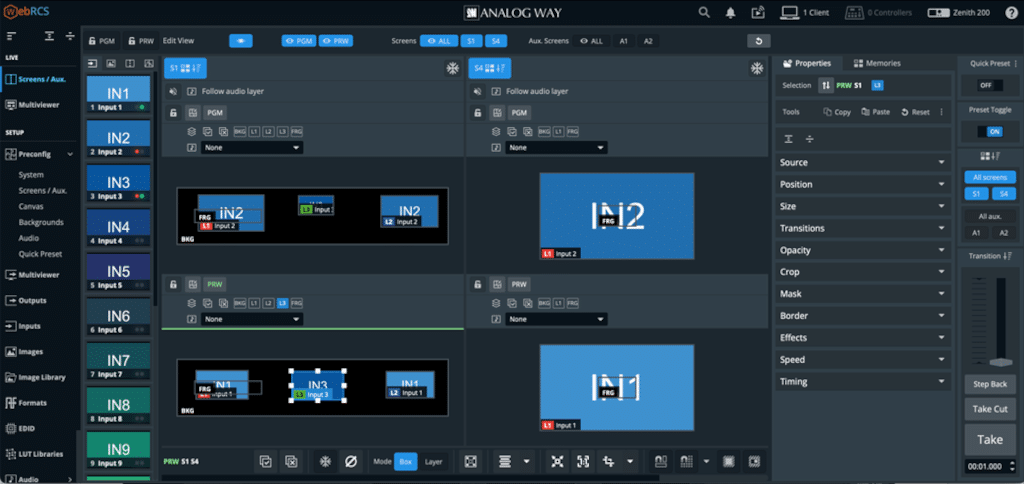Open the notifications bell
1024x484 pixels.
pos(731,13)
